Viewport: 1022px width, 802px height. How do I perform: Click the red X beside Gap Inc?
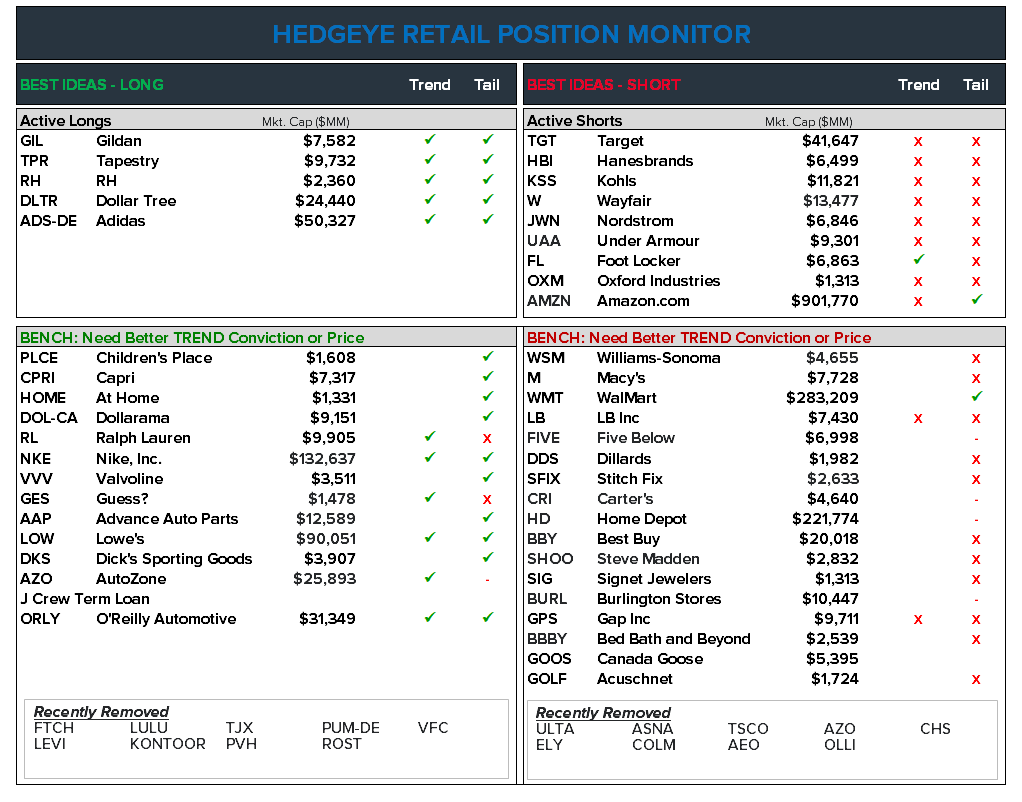tap(918, 619)
